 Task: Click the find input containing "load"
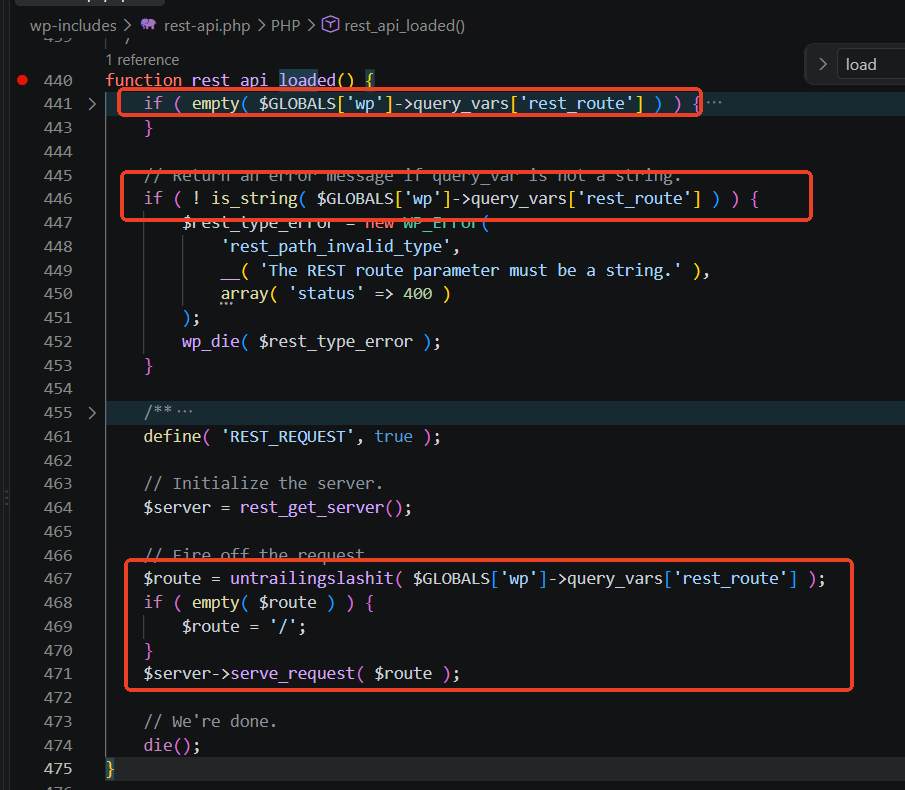pos(872,64)
